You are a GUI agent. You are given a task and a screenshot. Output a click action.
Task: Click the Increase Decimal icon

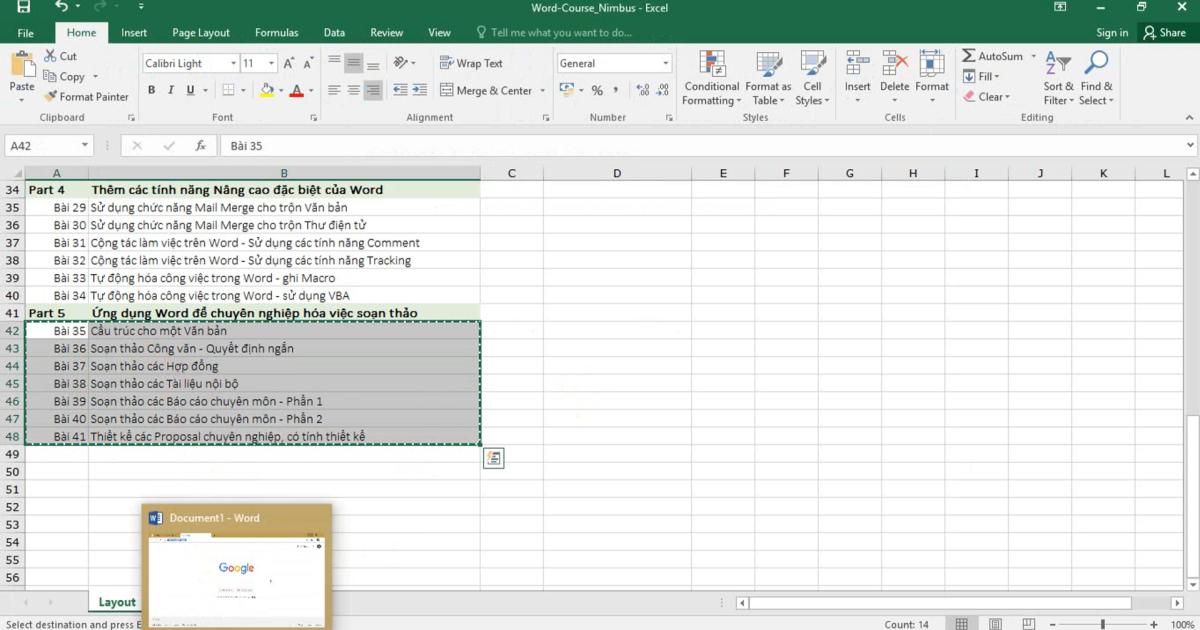click(641, 89)
